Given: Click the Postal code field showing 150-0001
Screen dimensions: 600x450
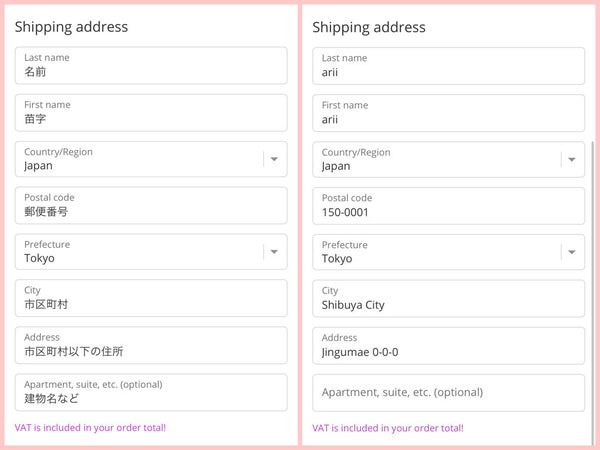Looking at the screenshot, I should pos(448,206).
